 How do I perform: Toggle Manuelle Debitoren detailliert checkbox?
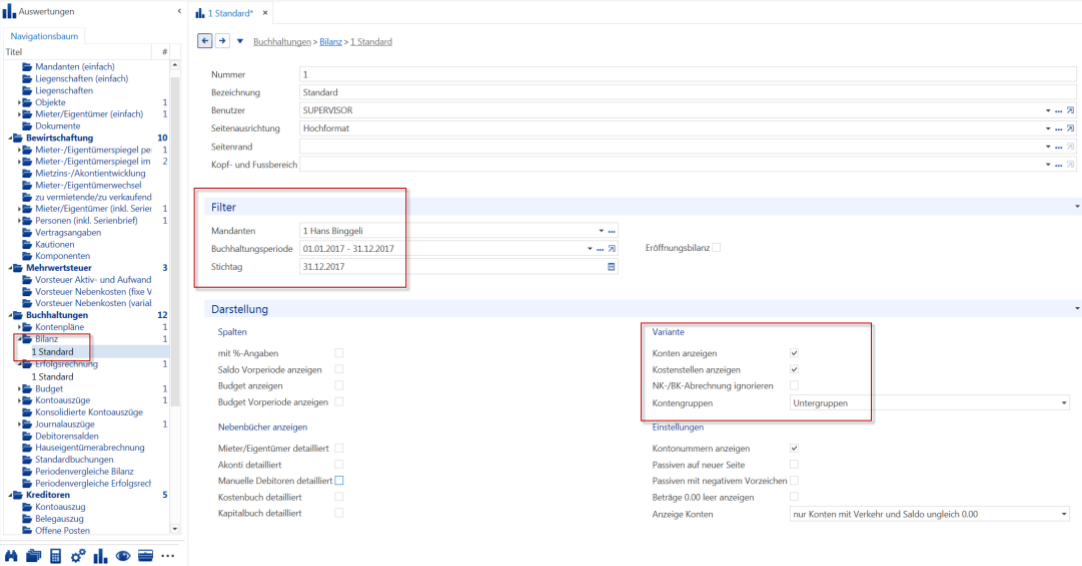pos(339,480)
